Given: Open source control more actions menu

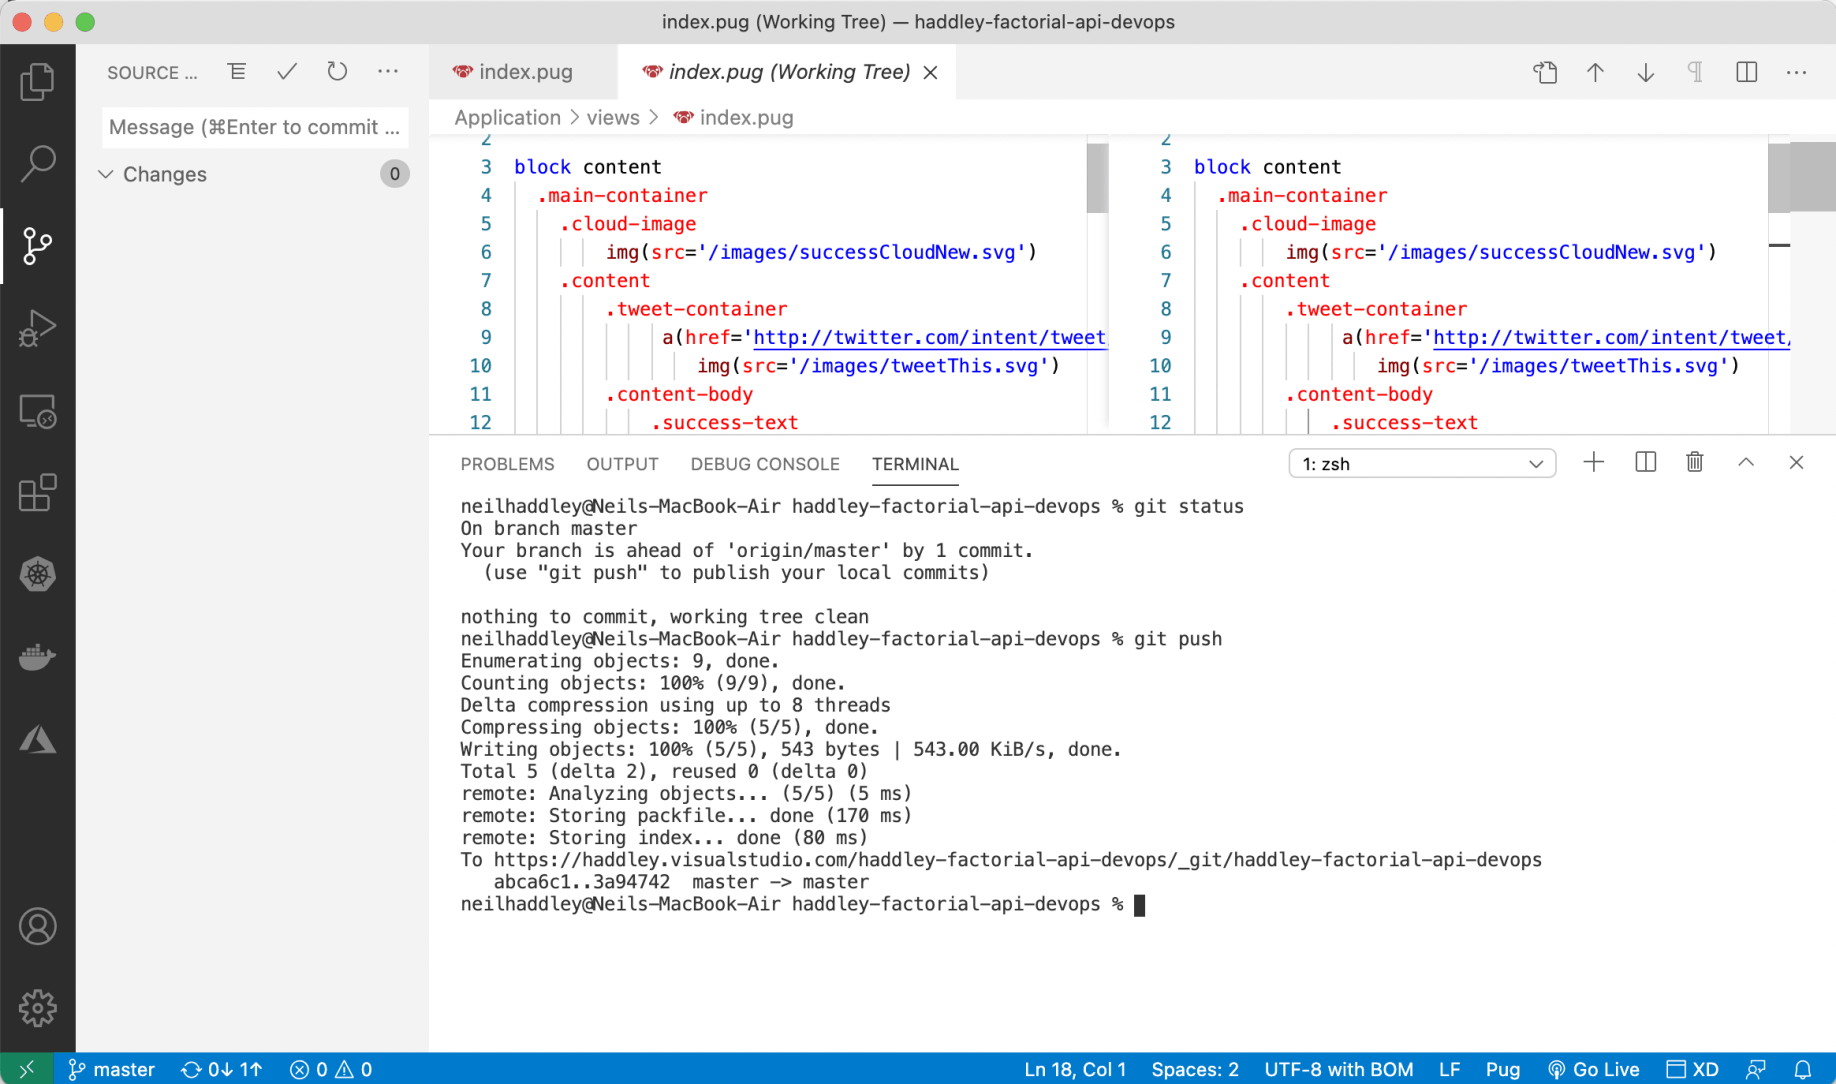Looking at the screenshot, I should (x=388, y=72).
